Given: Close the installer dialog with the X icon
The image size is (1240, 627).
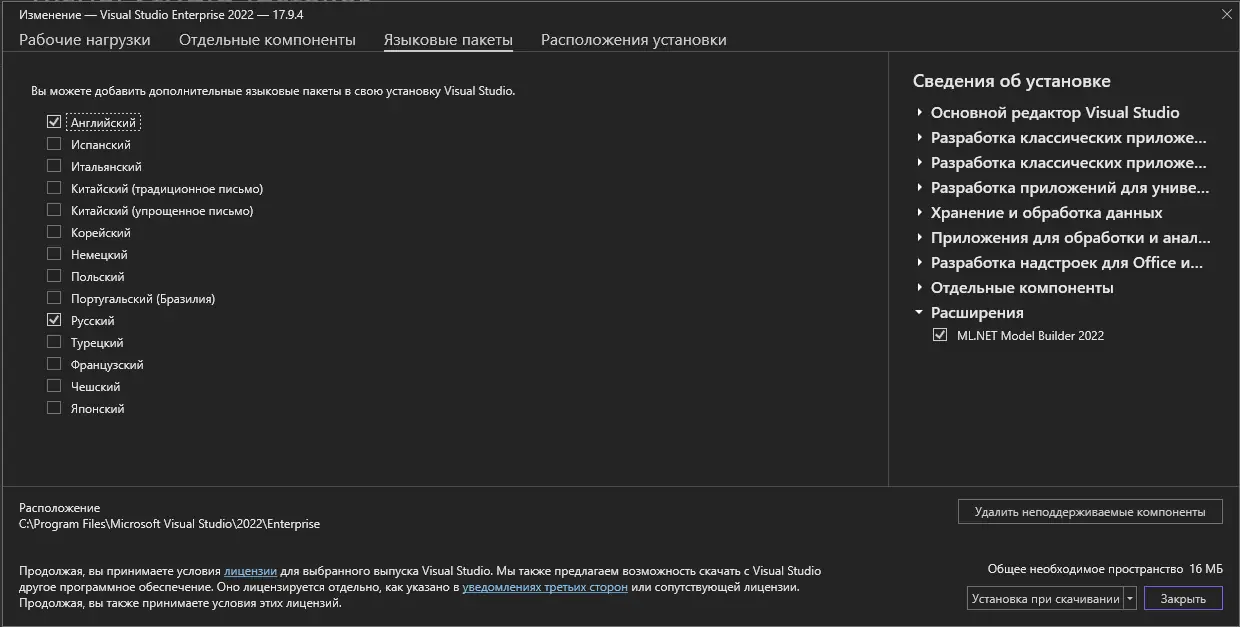Looking at the screenshot, I should coord(1226,14).
